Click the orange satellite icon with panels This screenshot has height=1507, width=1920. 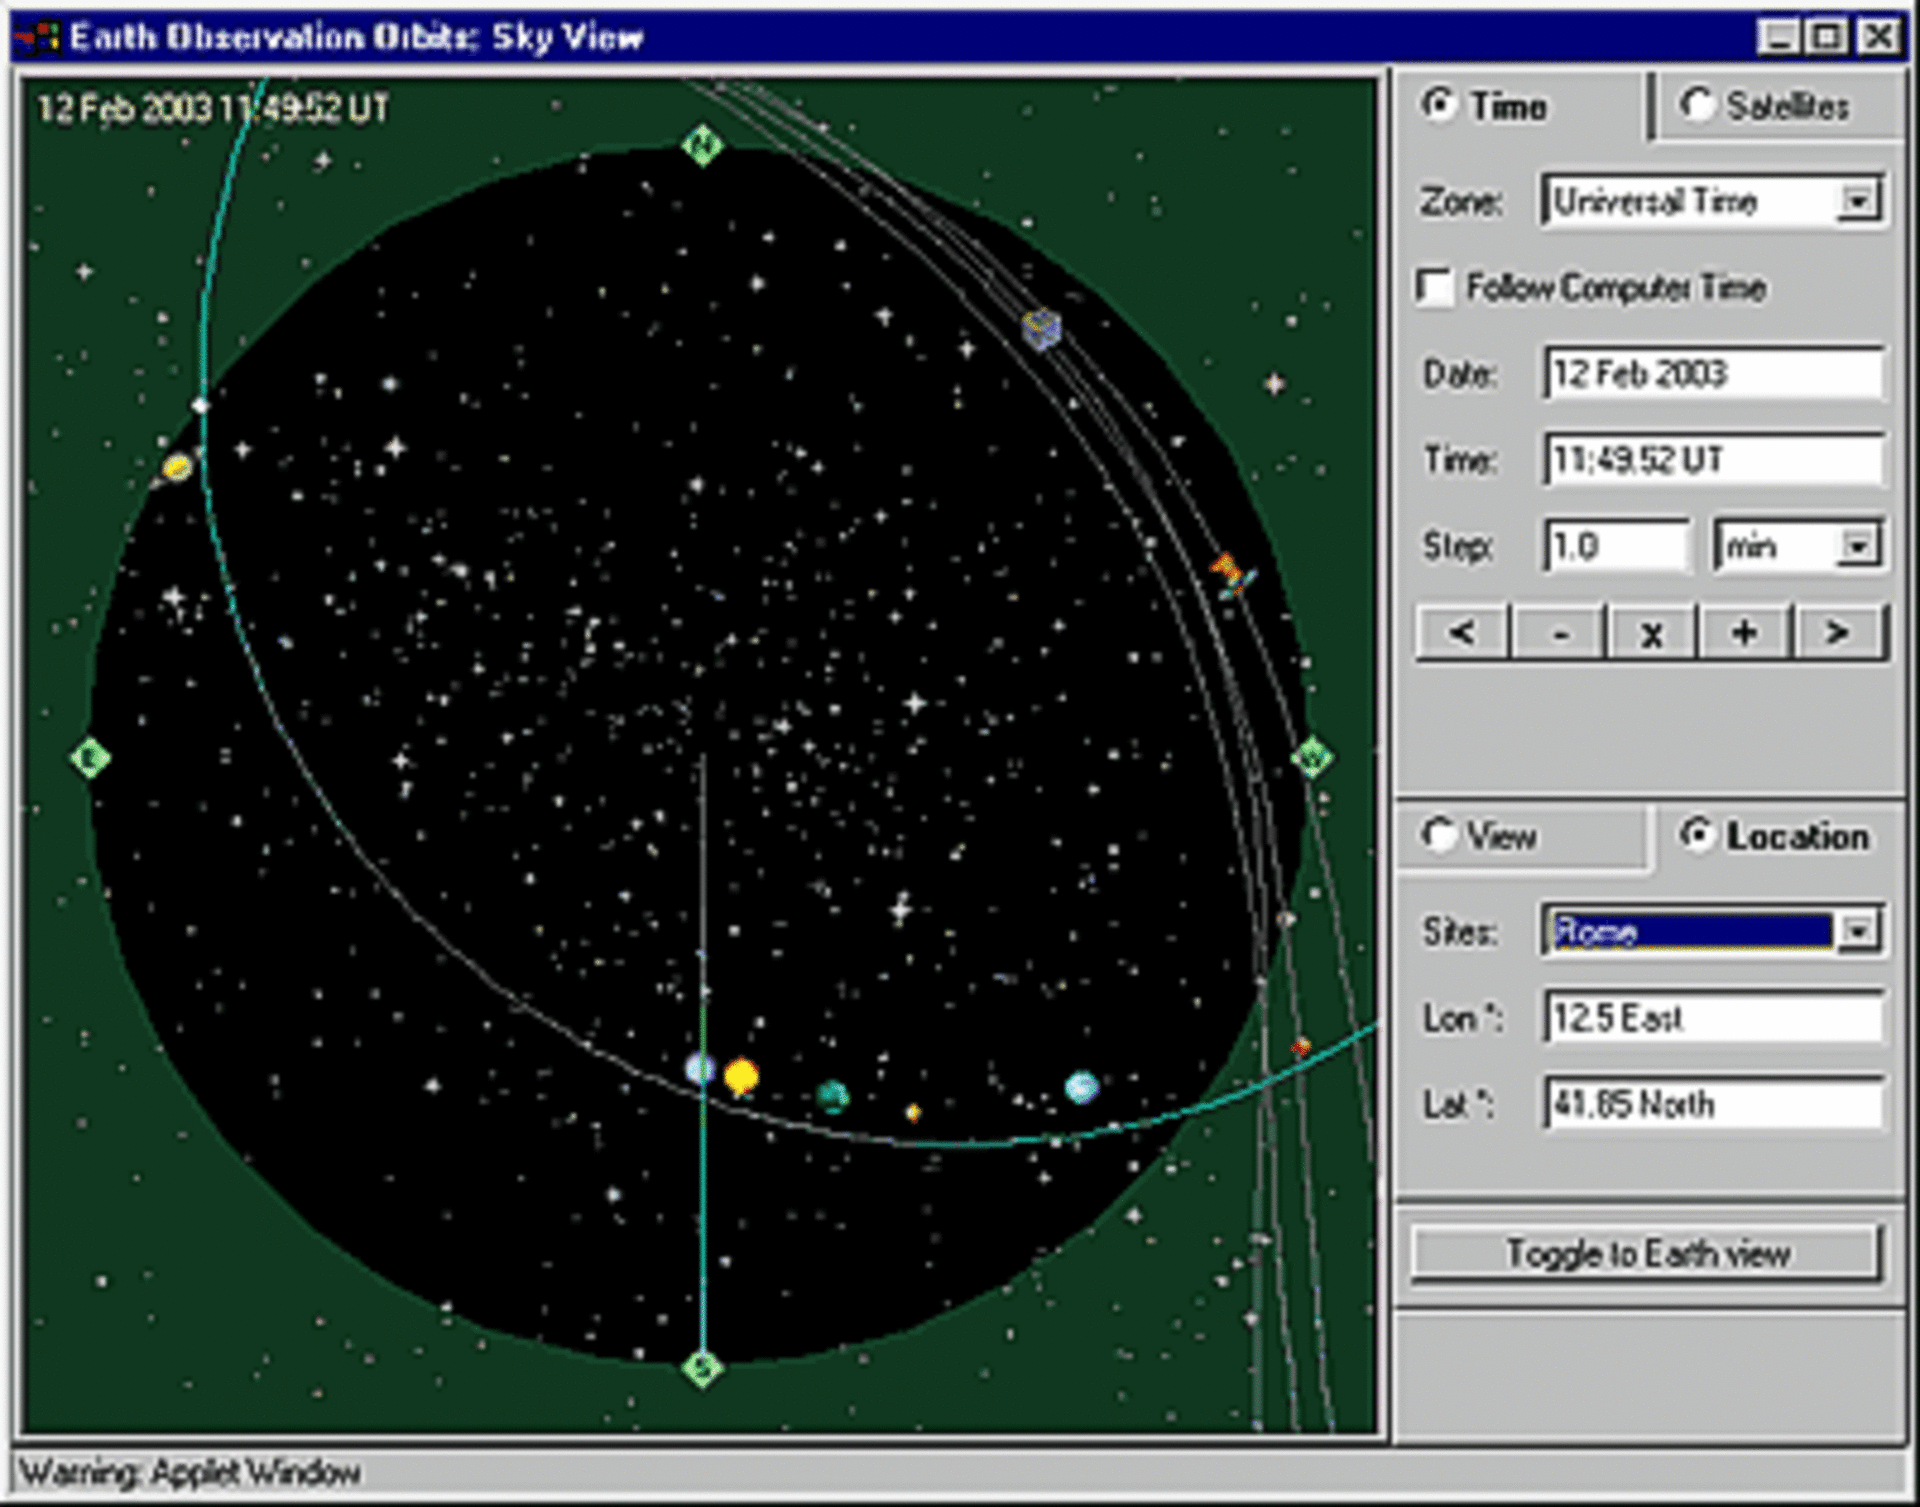pyautogui.click(x=1232, y=575)
